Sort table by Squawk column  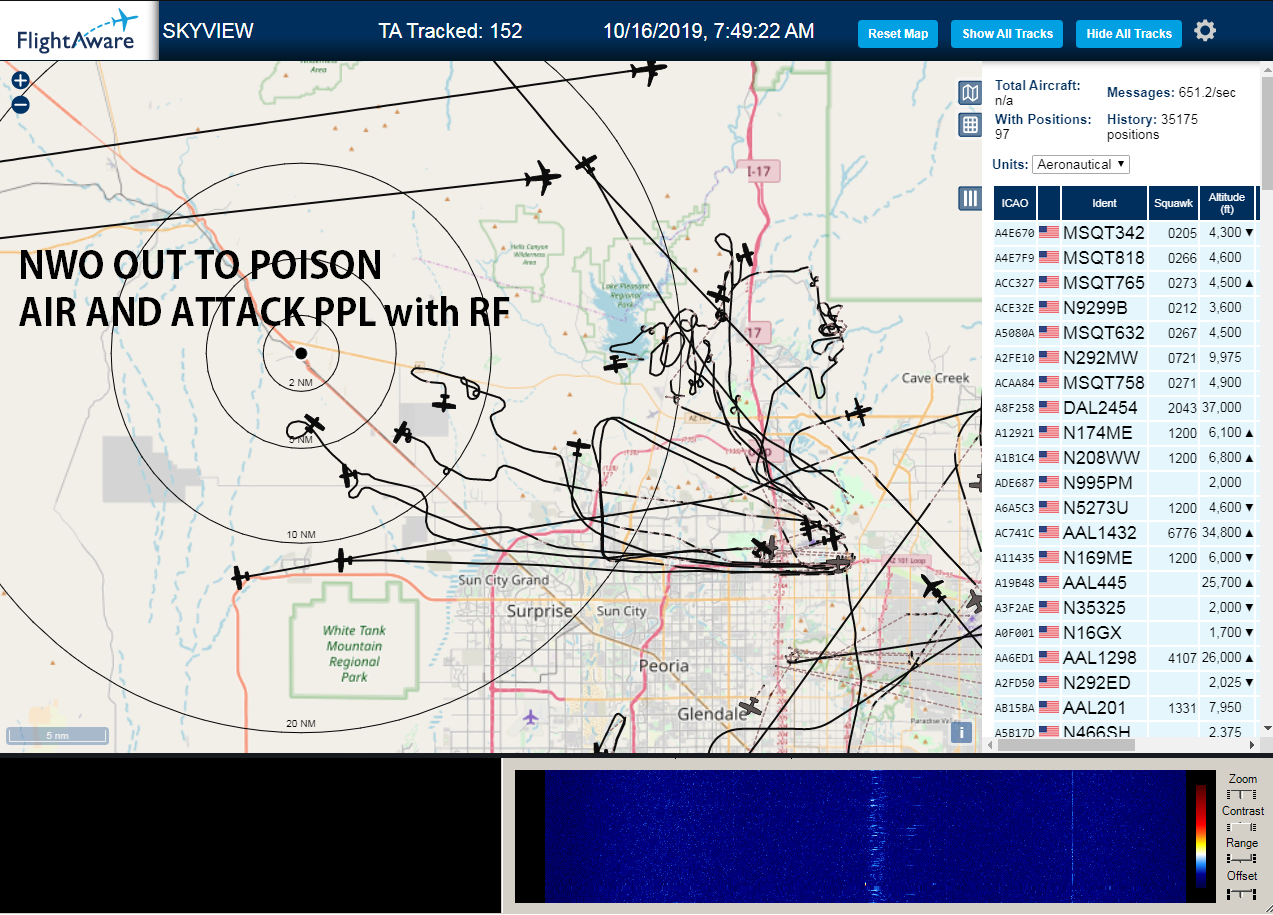pyautogui.click(x=1173, y=203)
